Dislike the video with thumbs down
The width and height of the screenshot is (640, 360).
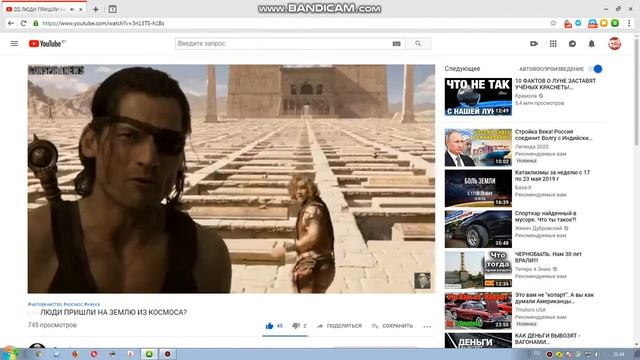click(296, 326)
